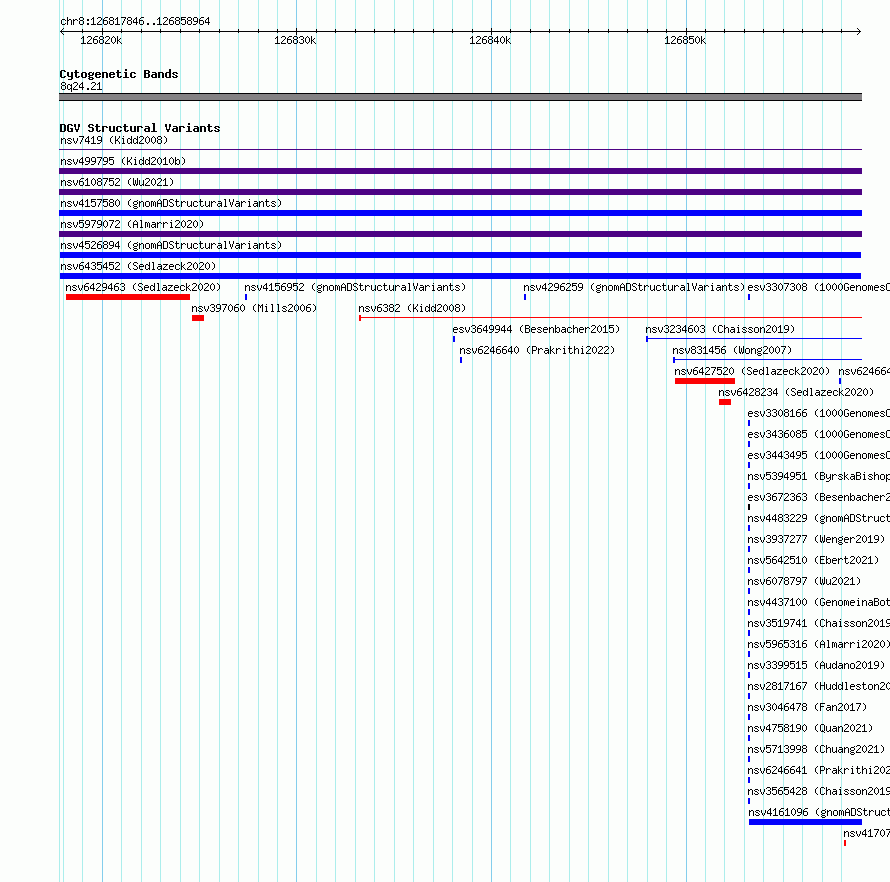
Task: Click the 126820k ruler tick label
Action: 101,40
